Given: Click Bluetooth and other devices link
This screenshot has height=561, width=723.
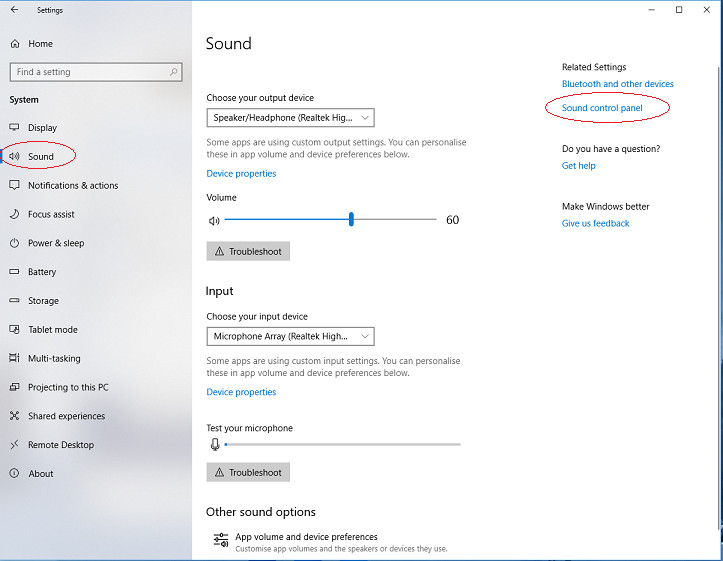Looking at the screenshot, I should [617, 84].
